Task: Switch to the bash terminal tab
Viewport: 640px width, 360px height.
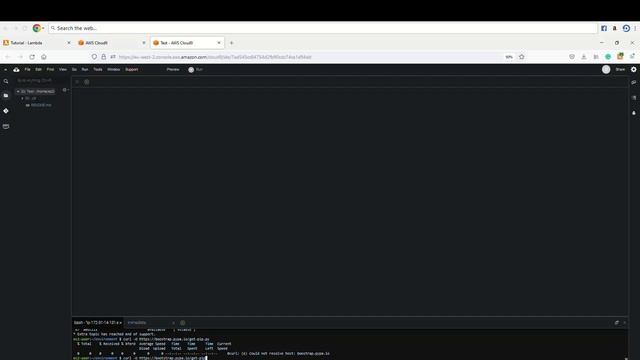Action: coord(97,322)
